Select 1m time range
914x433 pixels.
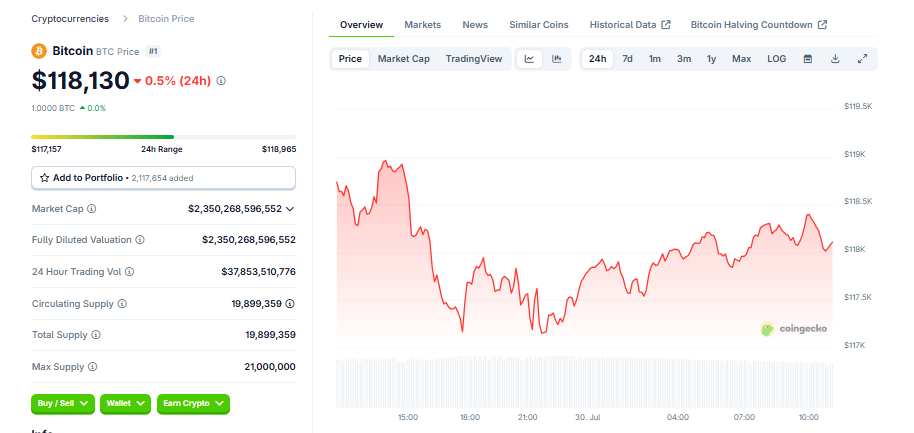(x=655, y=59)
